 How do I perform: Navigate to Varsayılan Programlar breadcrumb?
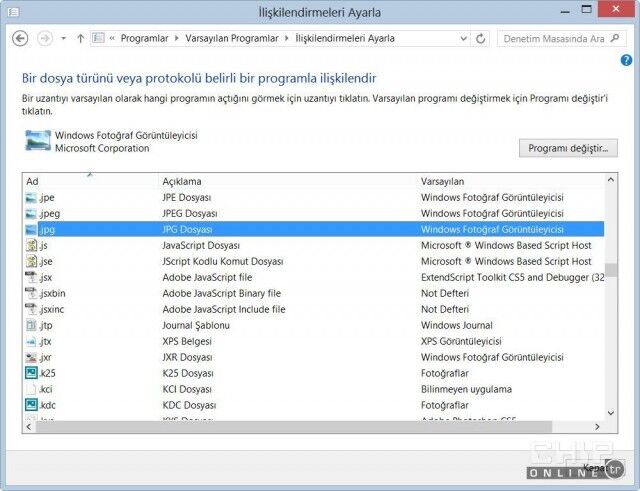point(229,38)
